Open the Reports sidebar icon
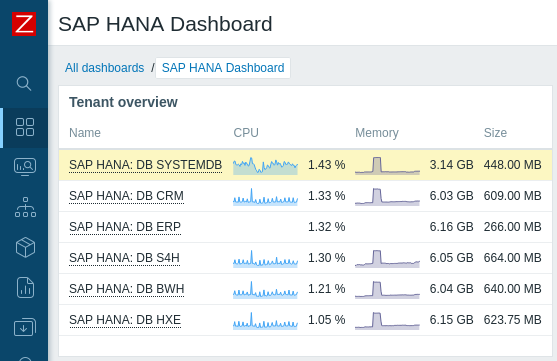 point(25,287)
